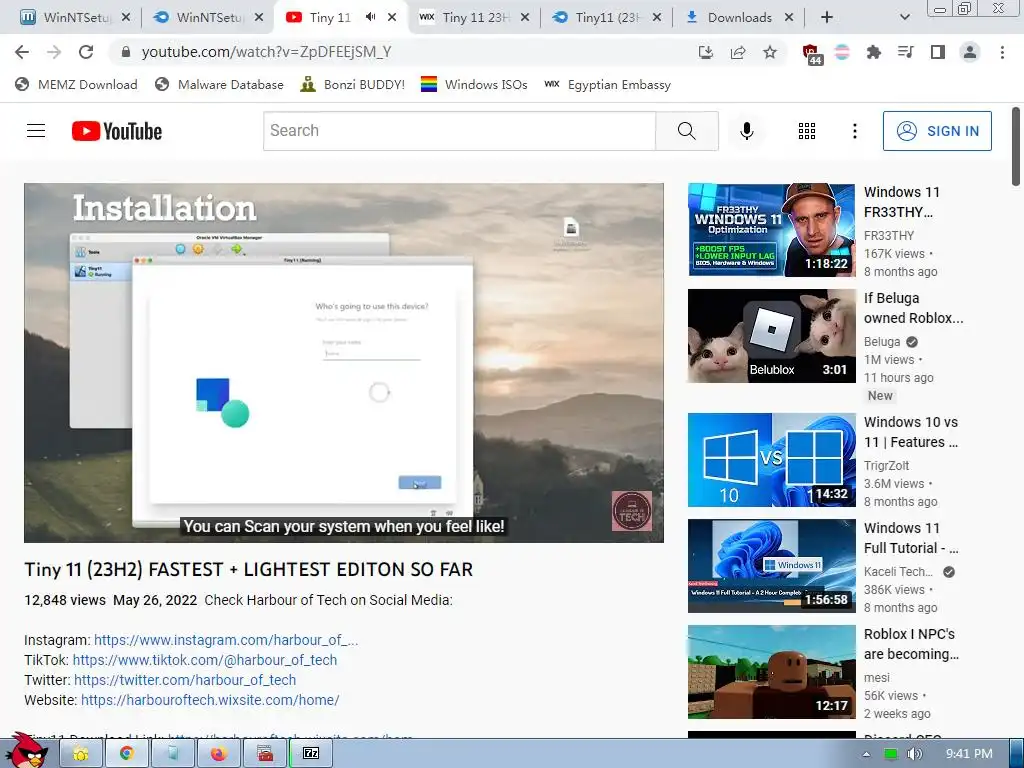Open YouTube settings three-dot menu
The image size is (1024, 768).
(854, 131)
